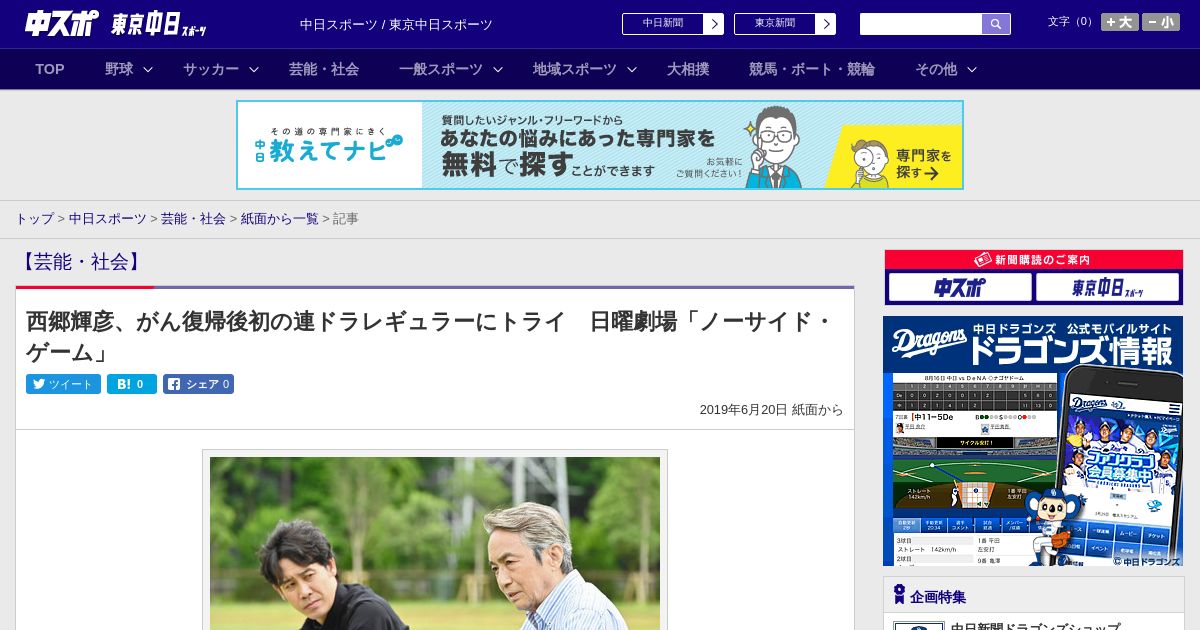Viewport: 1200px width, 630px height.
Task: Go to トップ breadcrumb link
Action: [x=34, y=218]
